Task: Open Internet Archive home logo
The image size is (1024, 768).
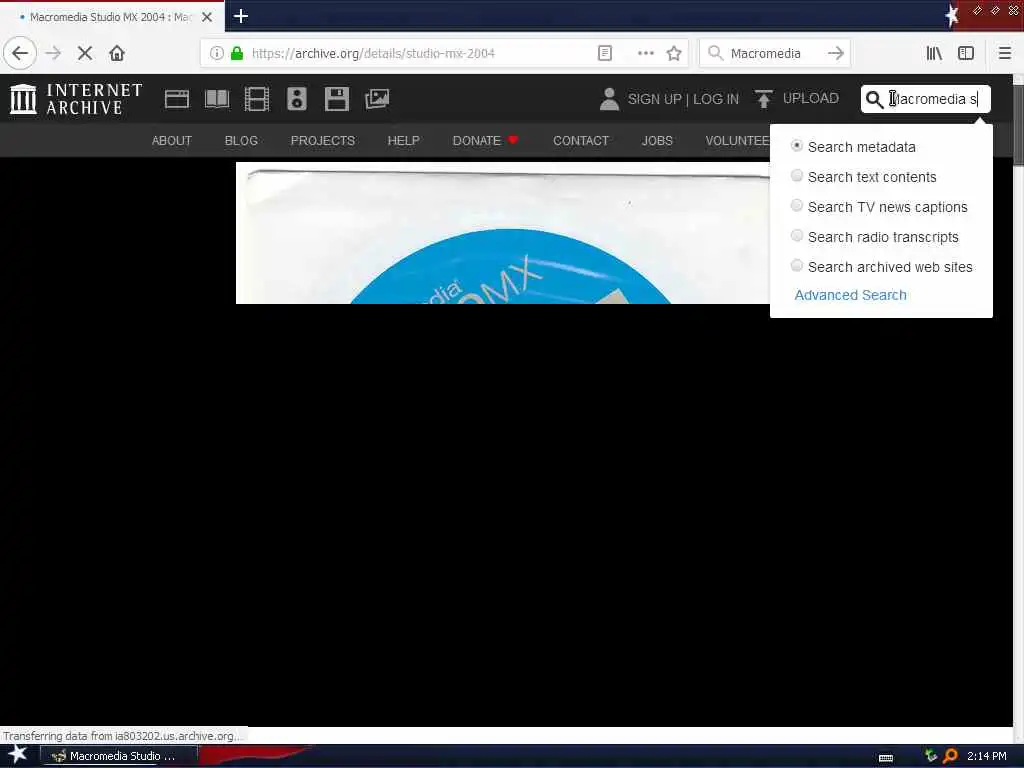Action: coord(76,99)
